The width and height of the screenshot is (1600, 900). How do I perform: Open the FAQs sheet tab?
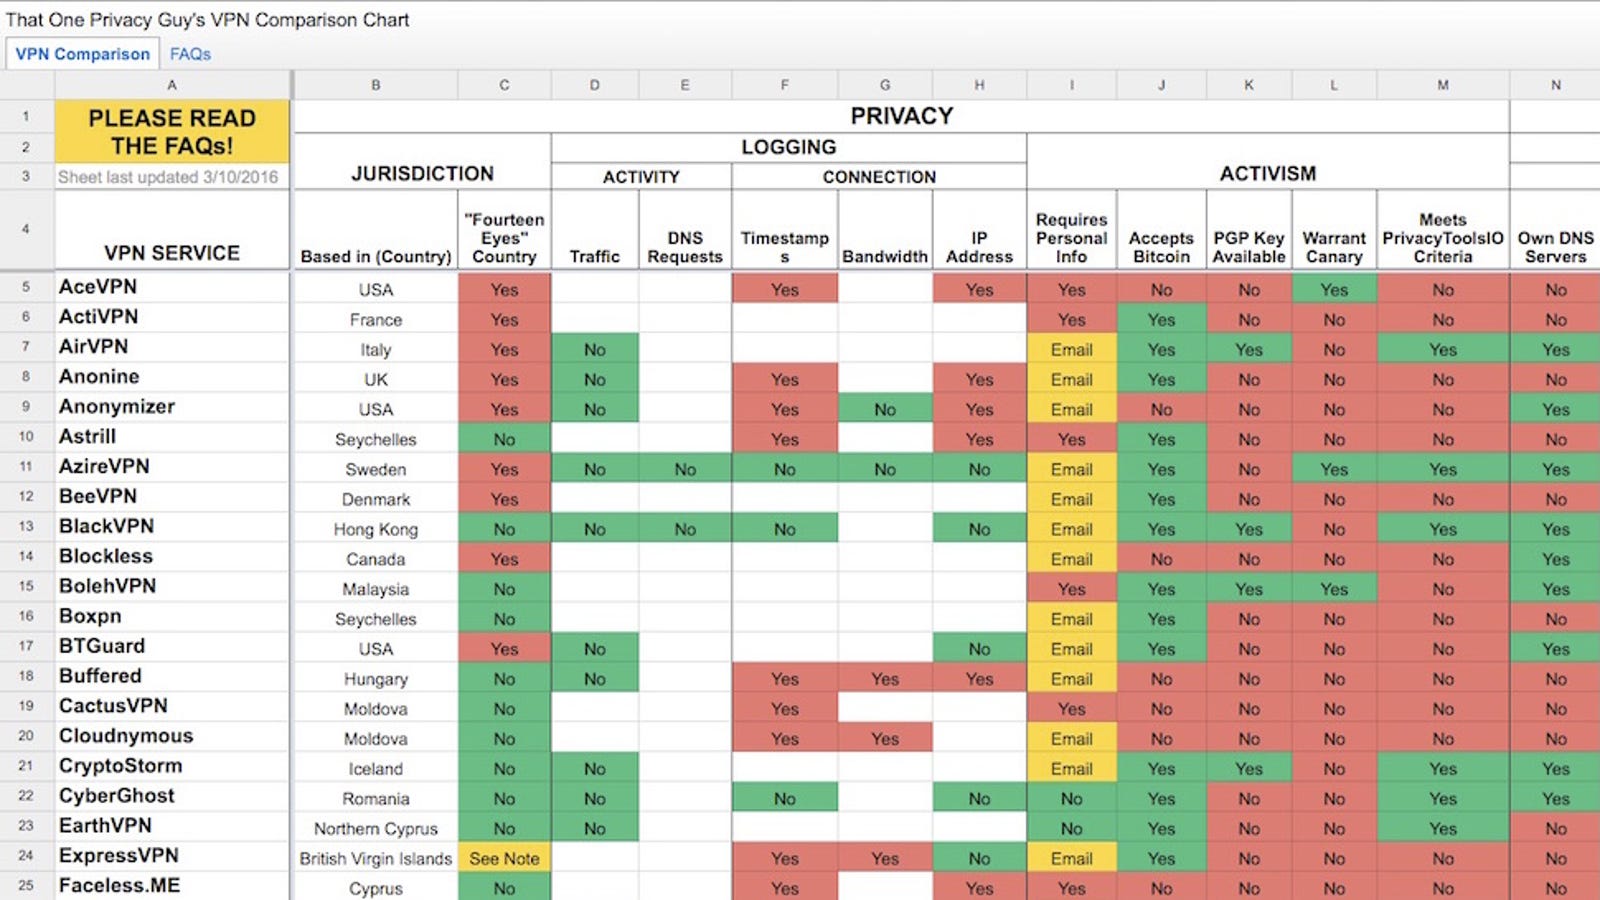pos(190,54)
